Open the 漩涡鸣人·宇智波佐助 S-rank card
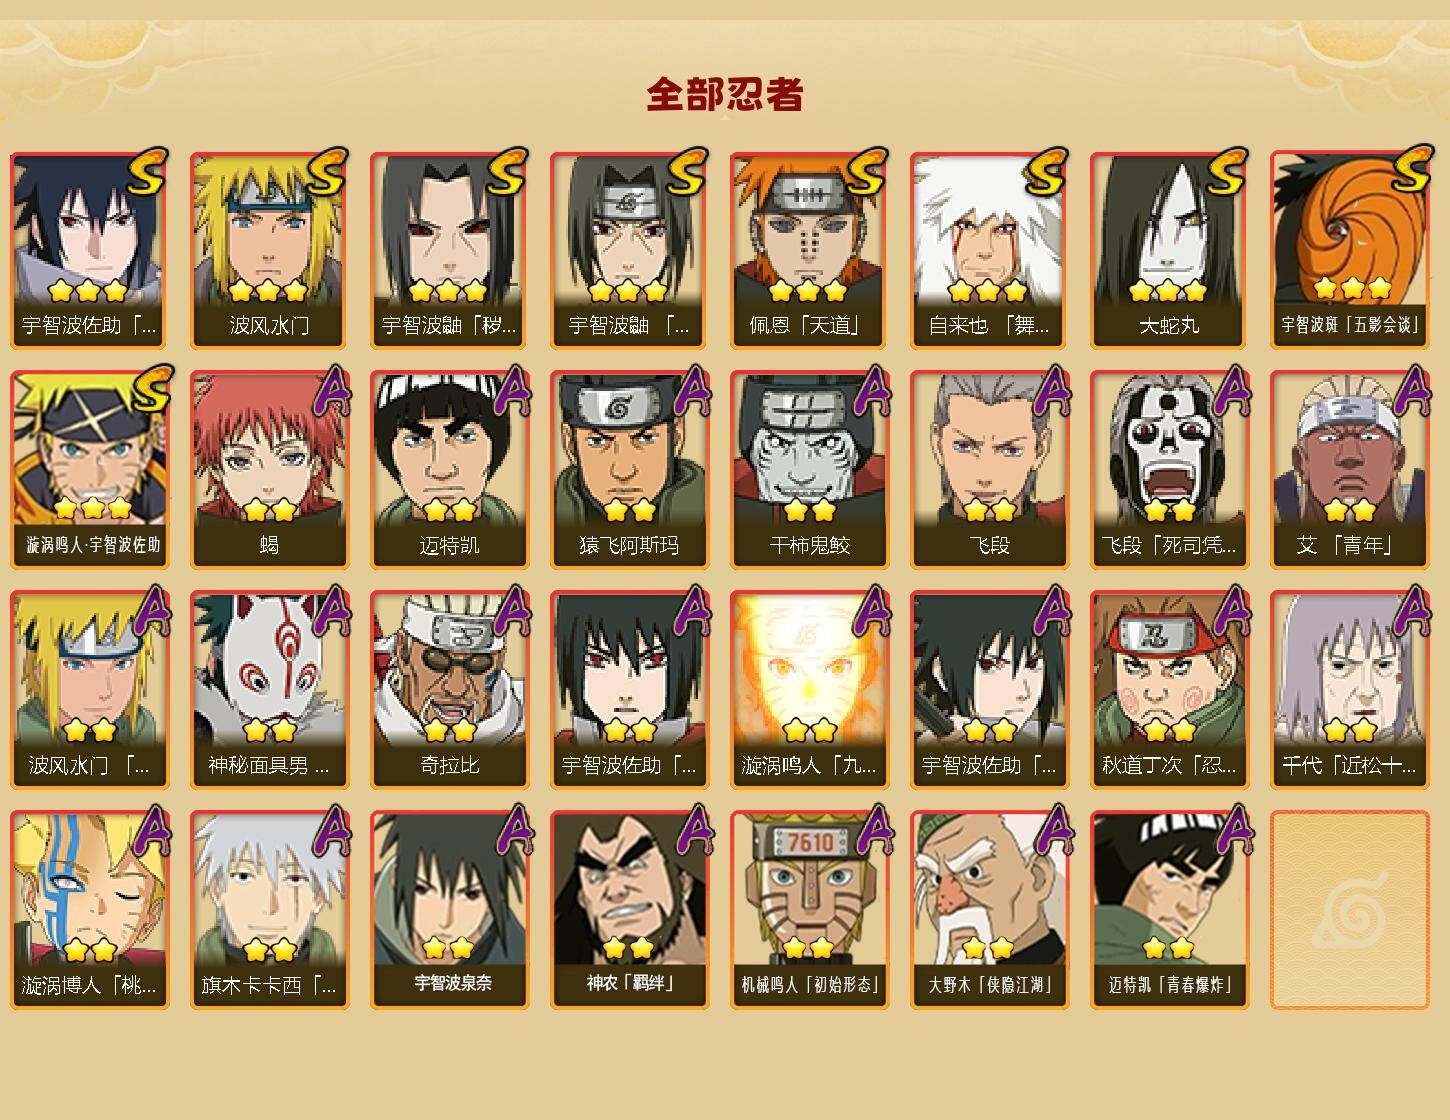1450x1120 pixels. (x=90, y=470)
